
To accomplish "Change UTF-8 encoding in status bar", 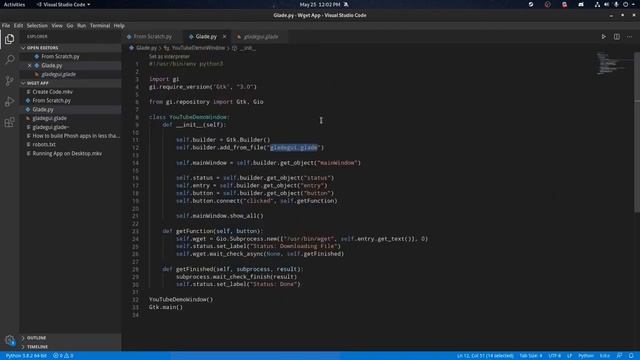I will pyautogui.click(x=554, y=356).
